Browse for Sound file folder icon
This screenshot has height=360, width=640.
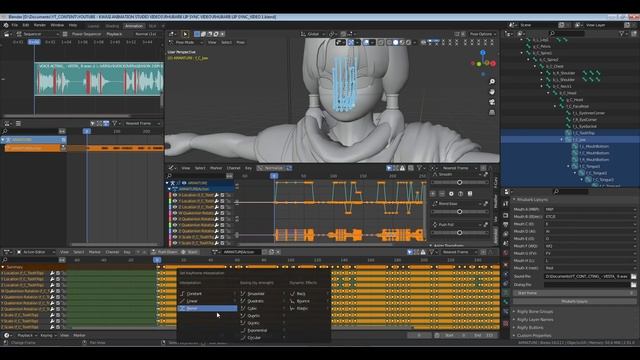point(633,276)
